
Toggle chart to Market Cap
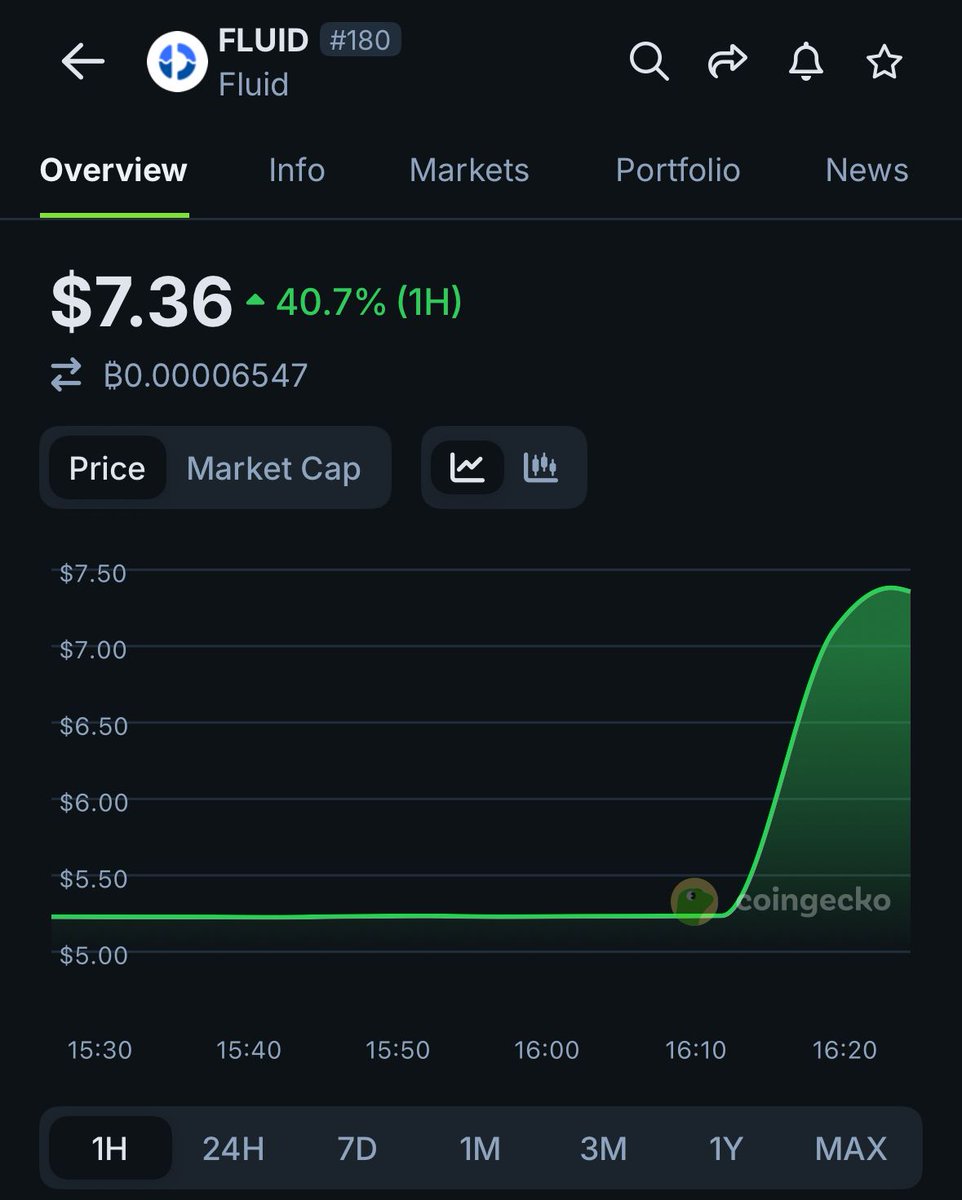point(273,468)
